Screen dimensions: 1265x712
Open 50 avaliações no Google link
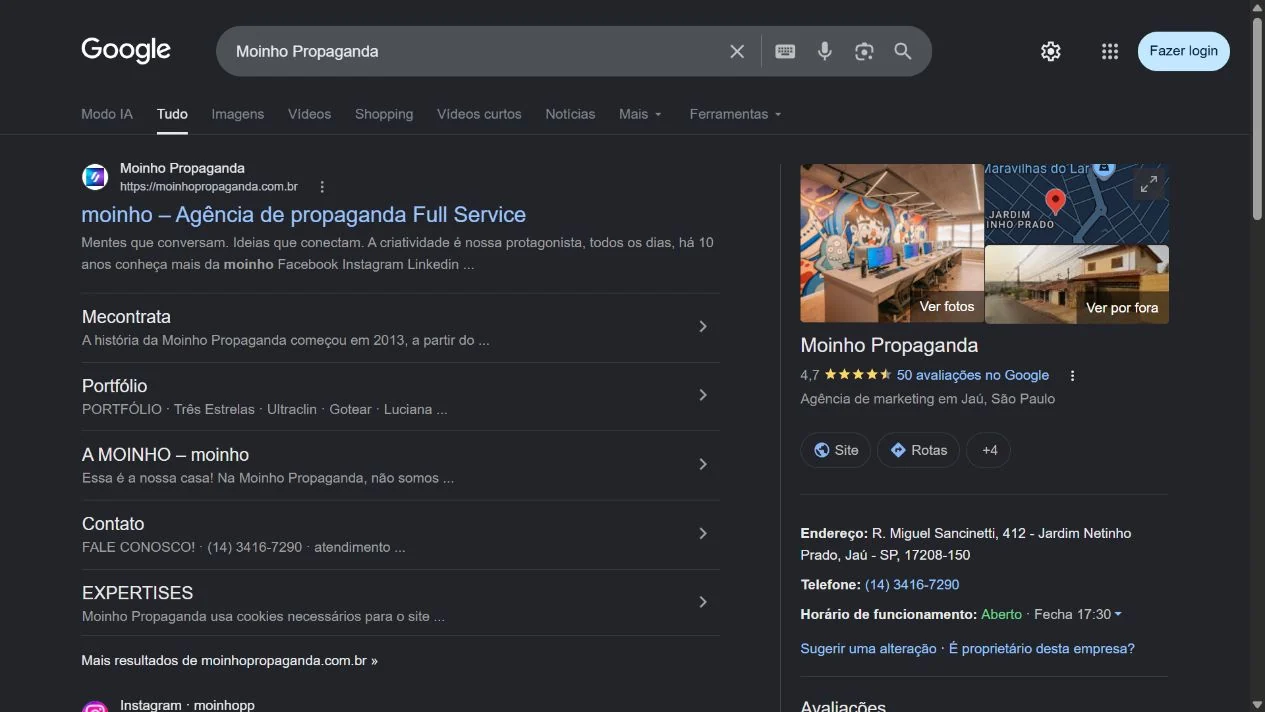tap(973, 375)
